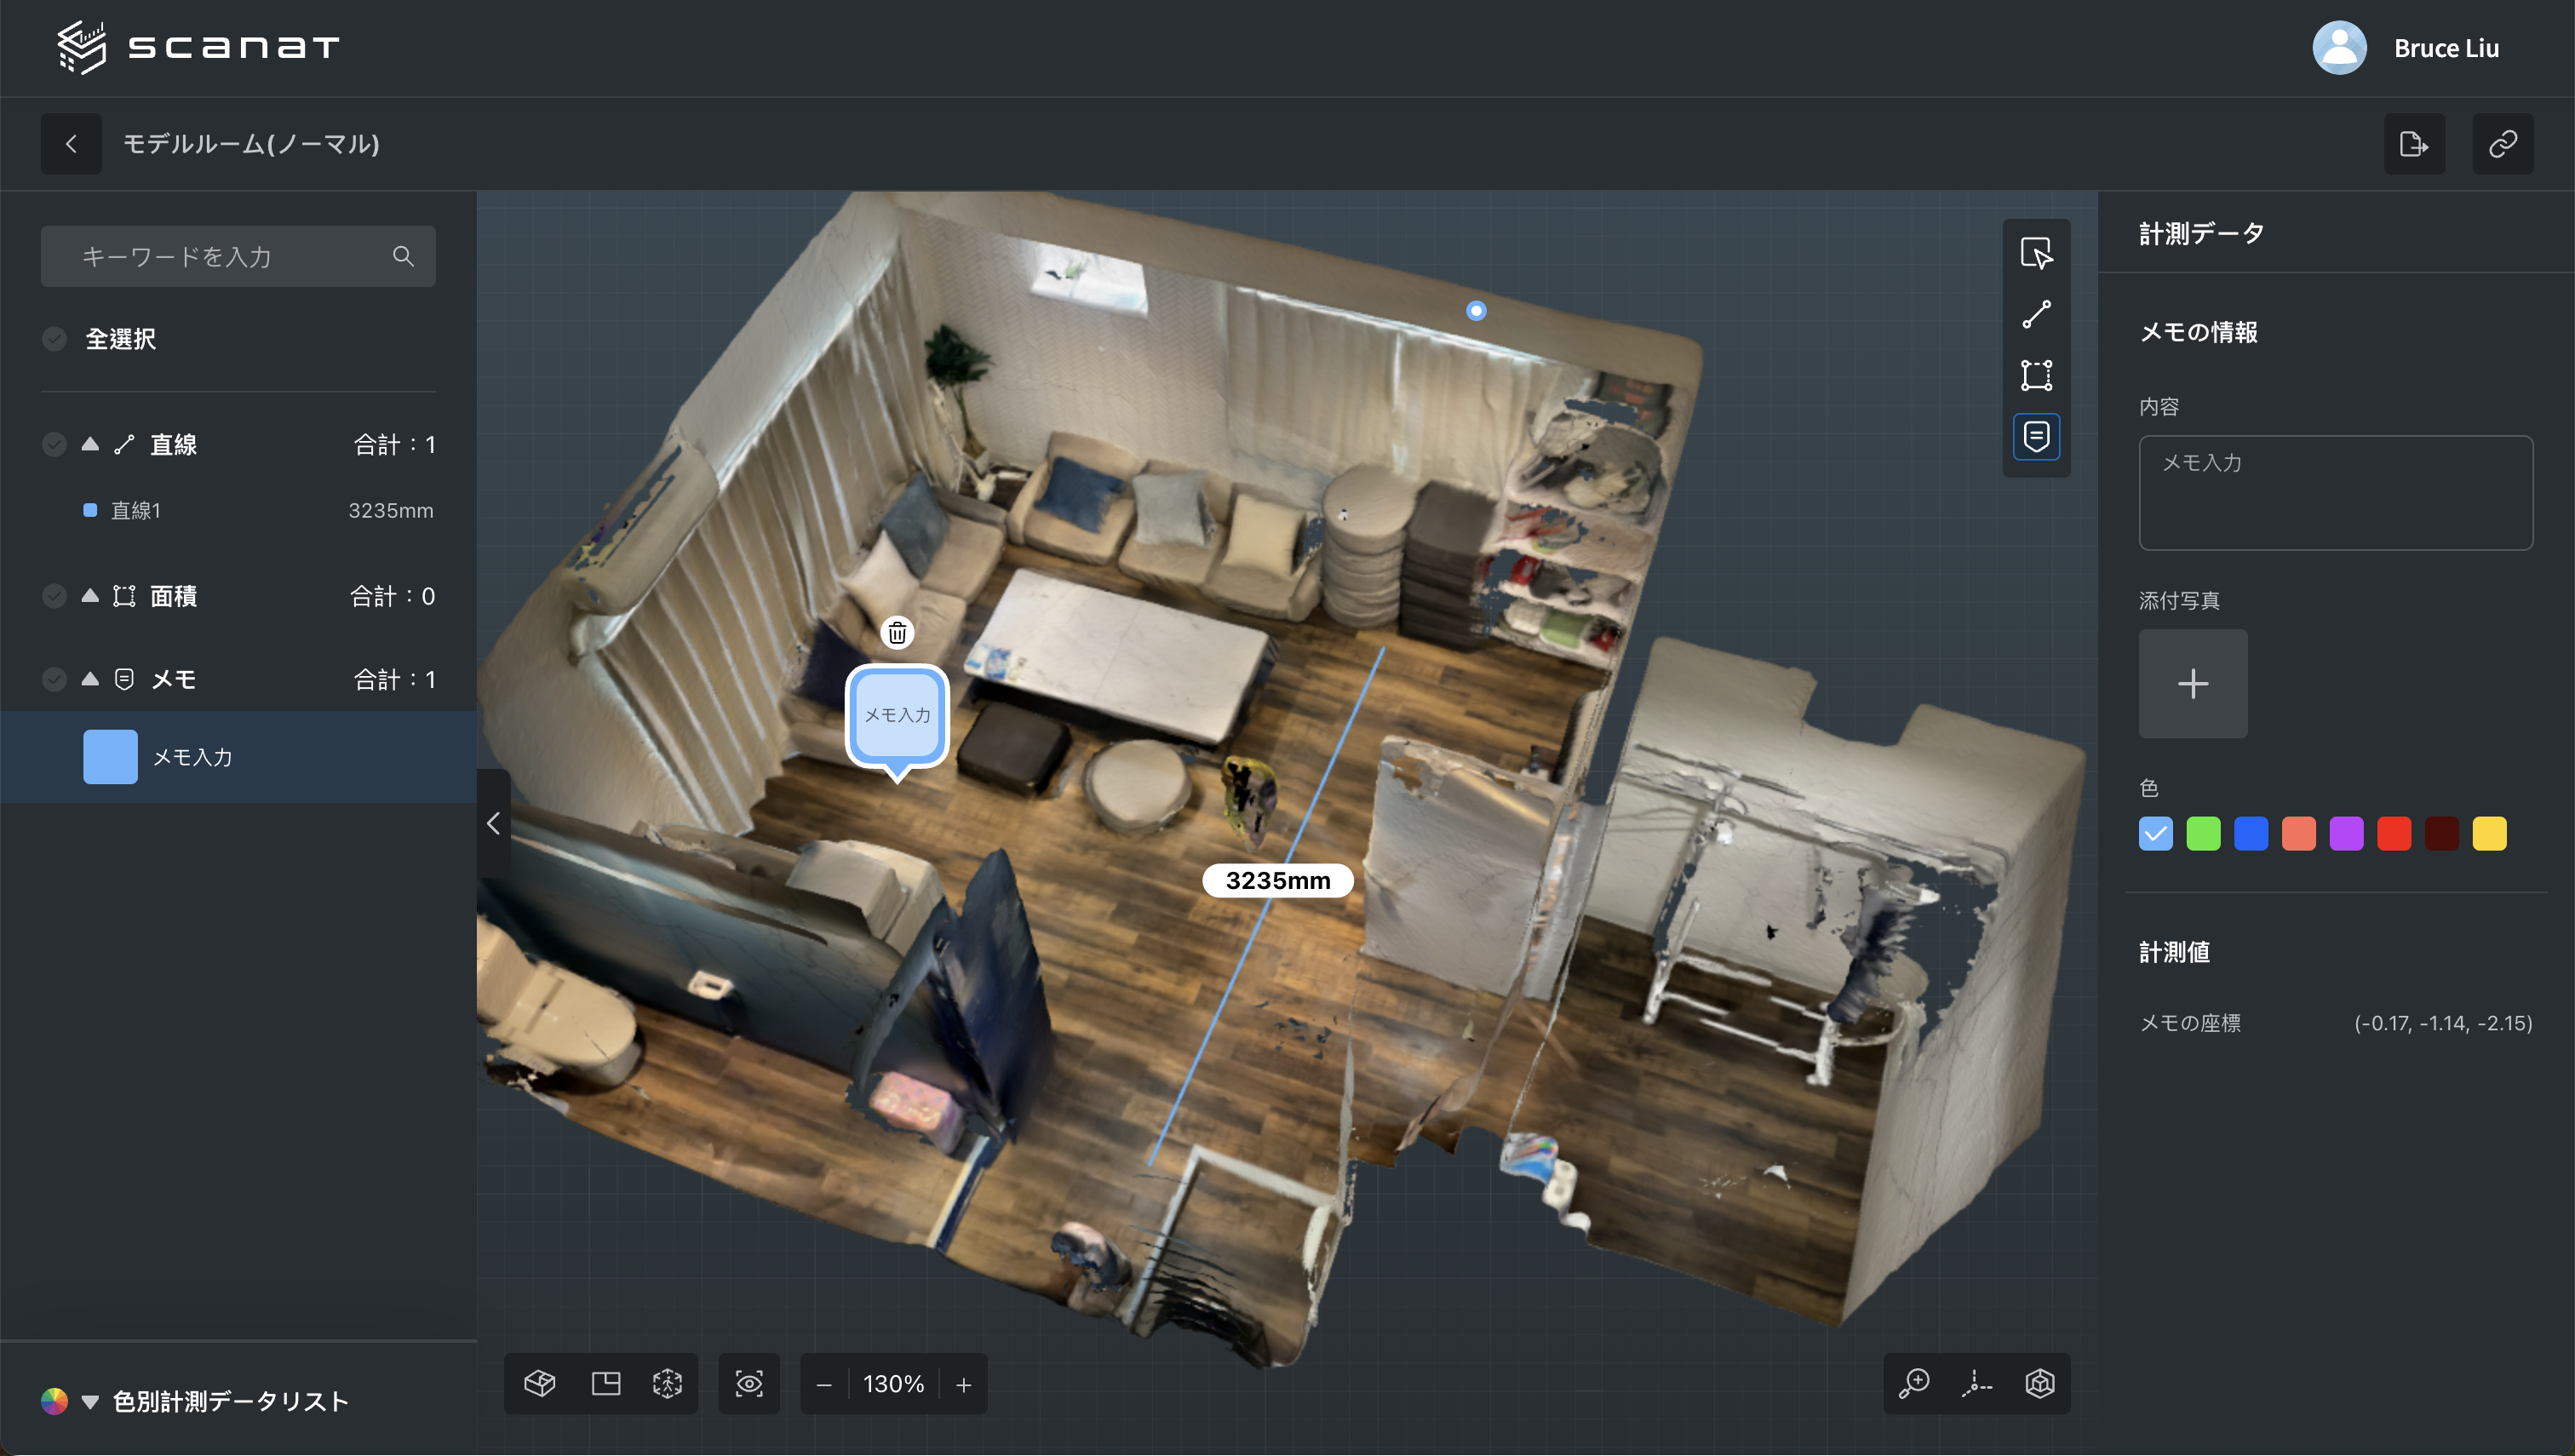Add an attached photo with plus button
This screenshot has width=2575, height=1456.
pos(2192,684)
